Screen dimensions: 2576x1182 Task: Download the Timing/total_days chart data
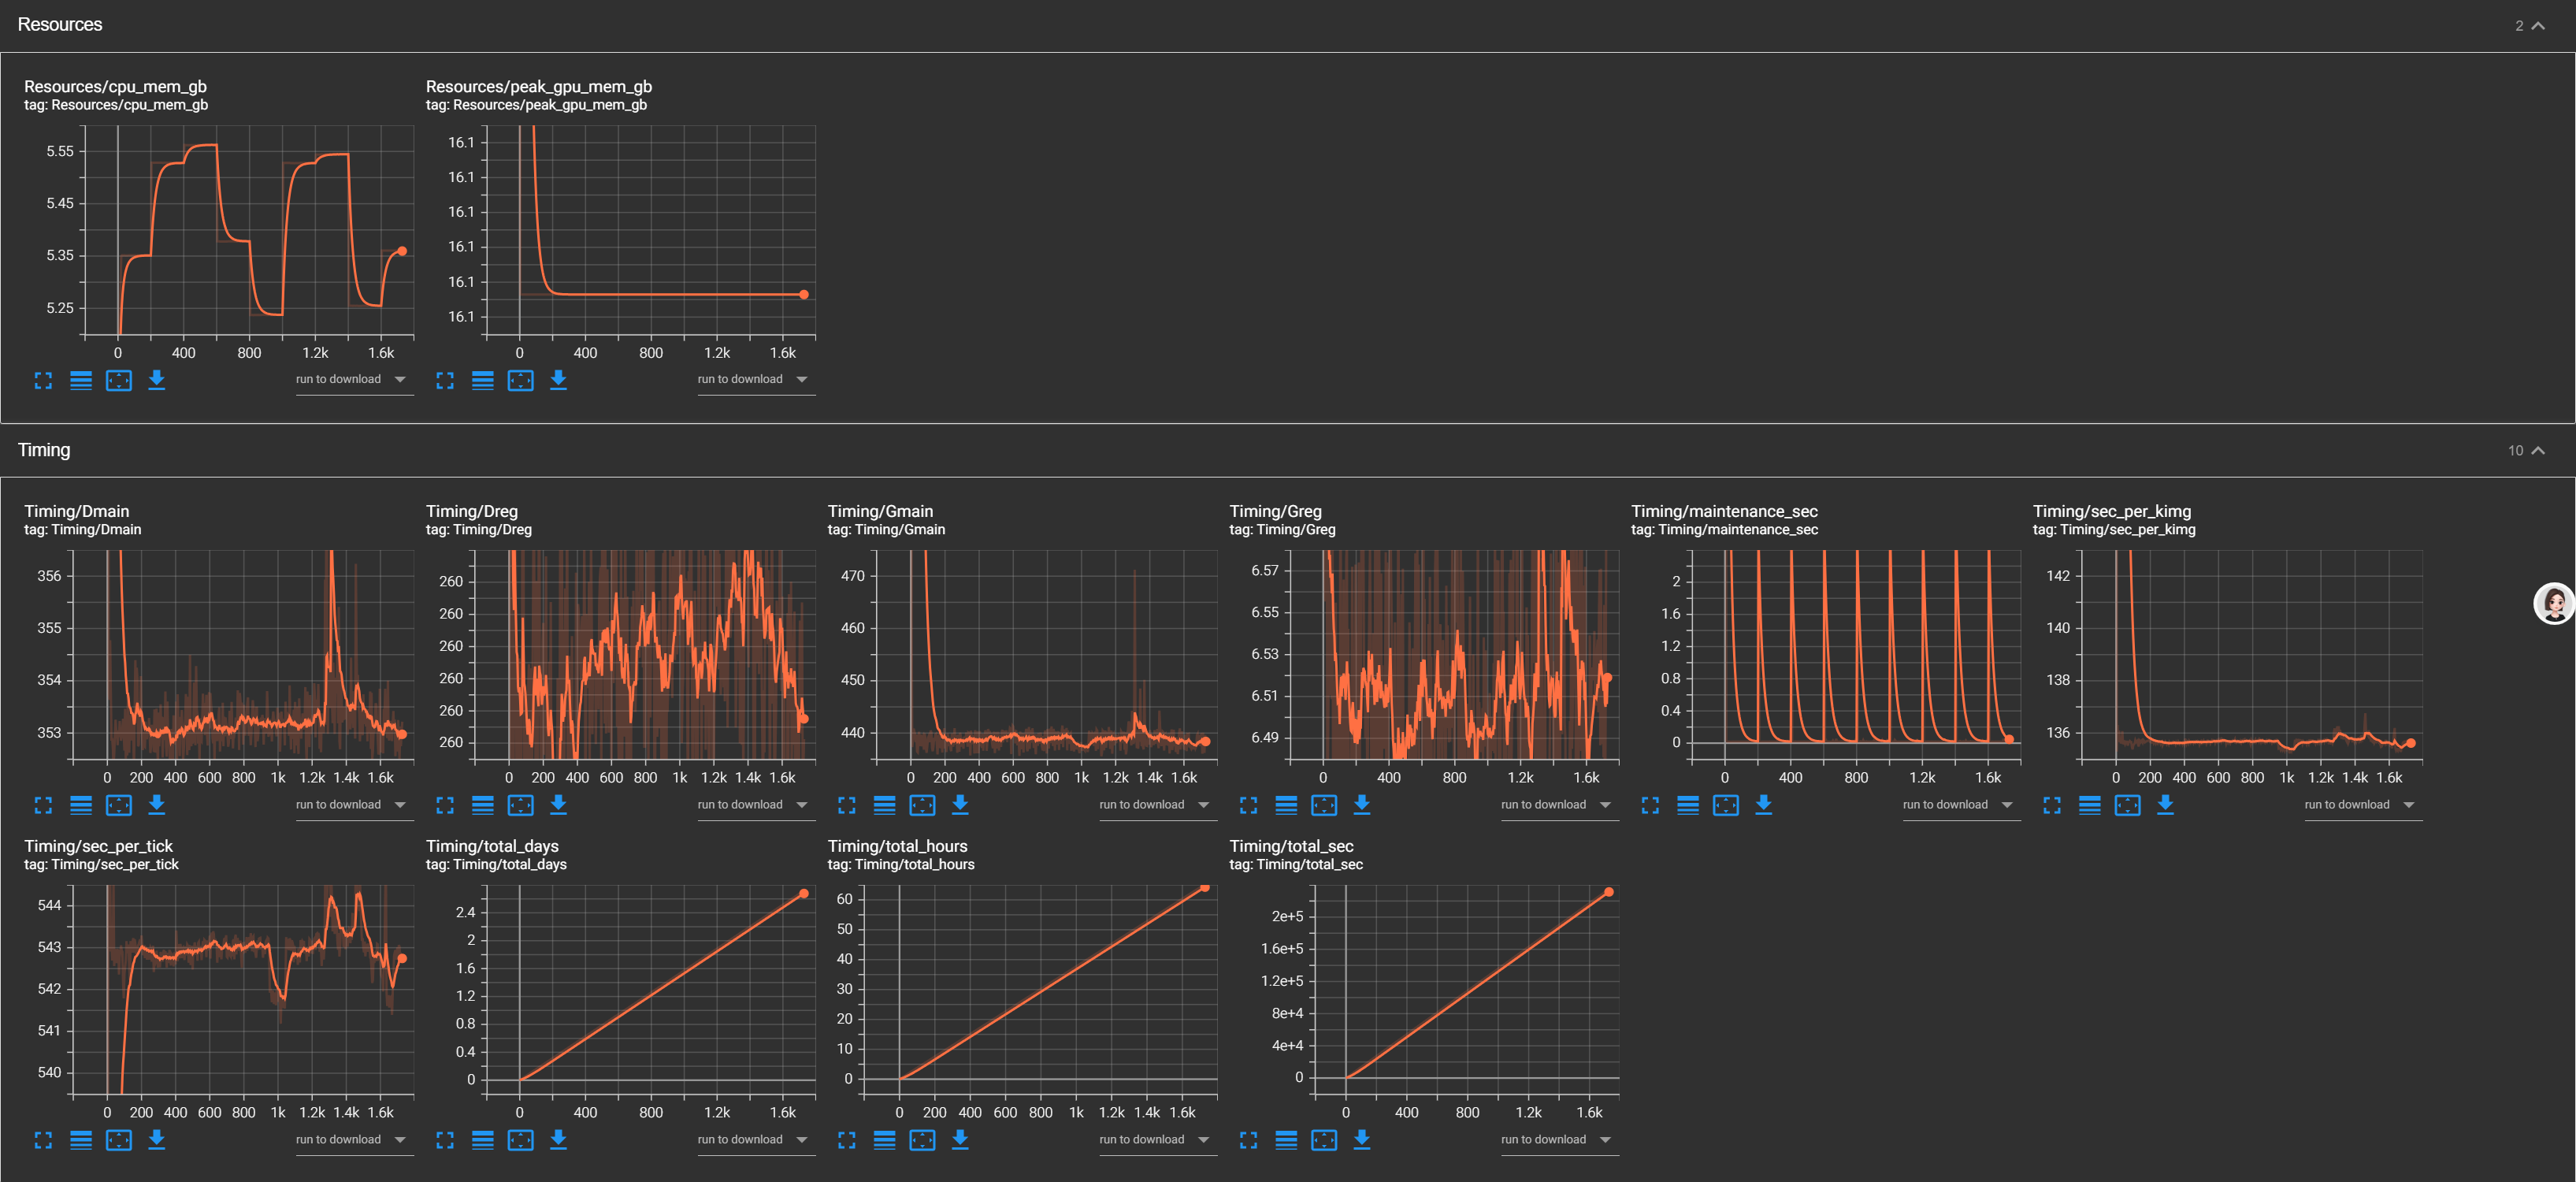pyautogui.click(x=559, y=1140)
